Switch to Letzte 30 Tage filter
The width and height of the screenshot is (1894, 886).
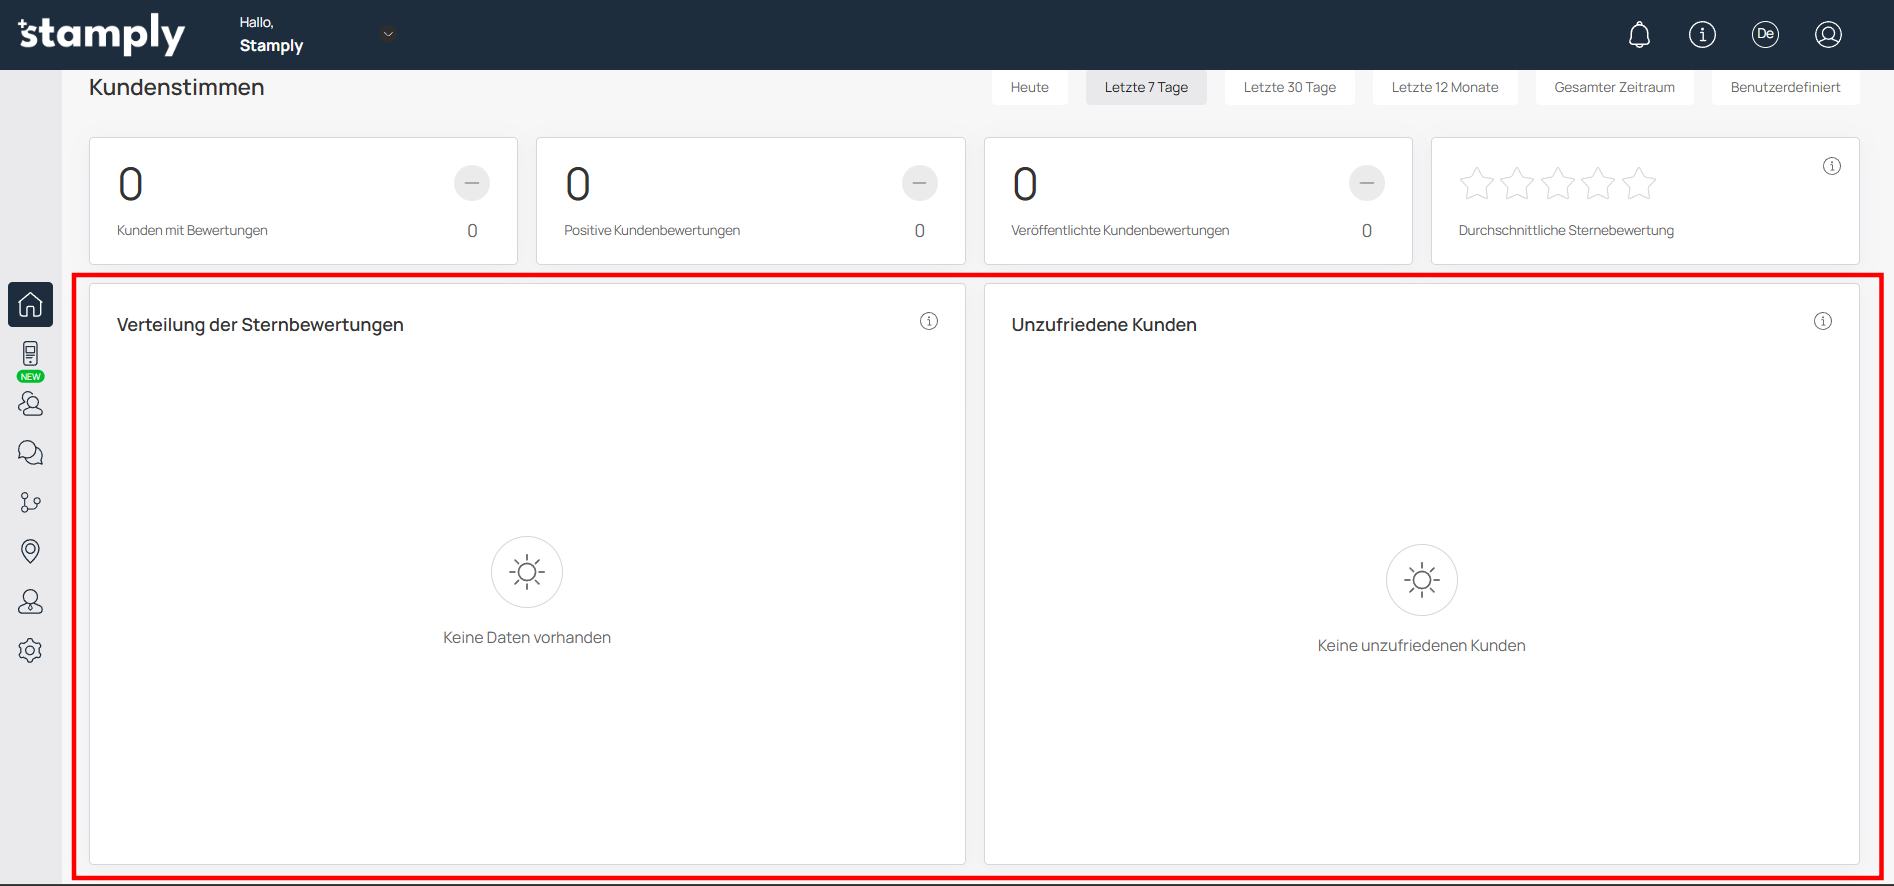(1289, 87)
